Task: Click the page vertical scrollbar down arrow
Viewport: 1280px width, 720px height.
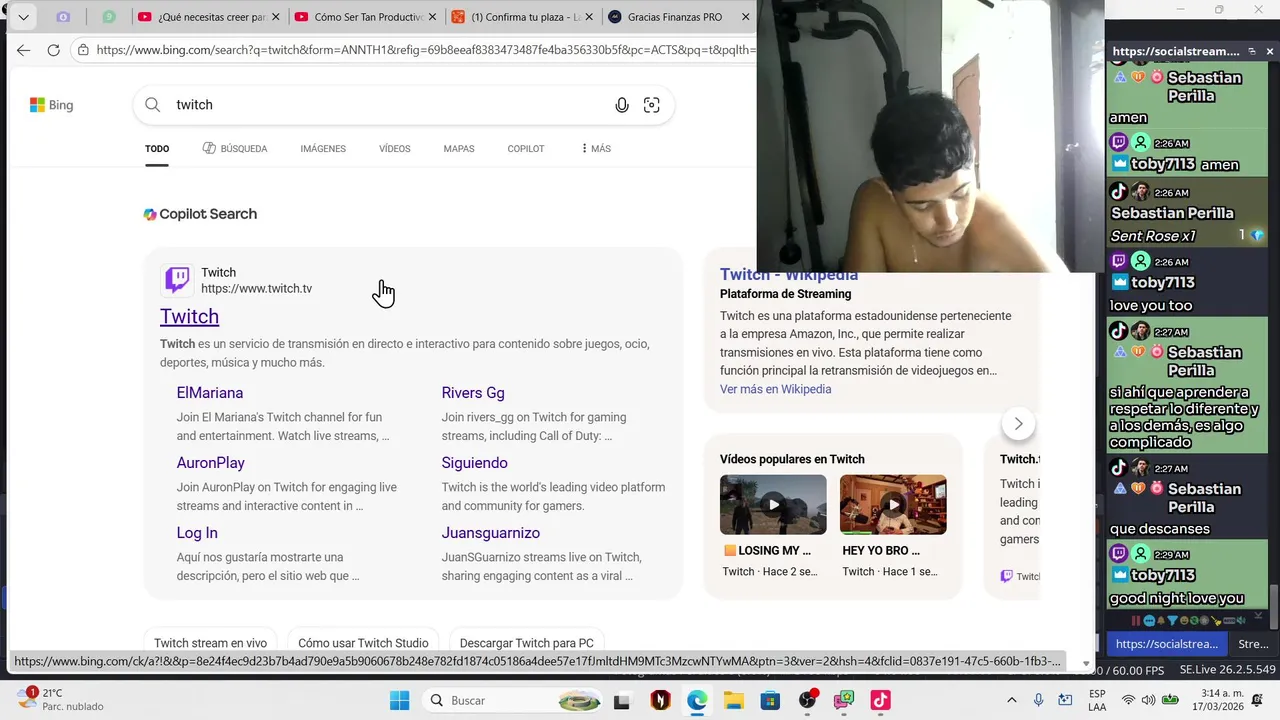Action: pyautogui.click(x=1087, y=663)
